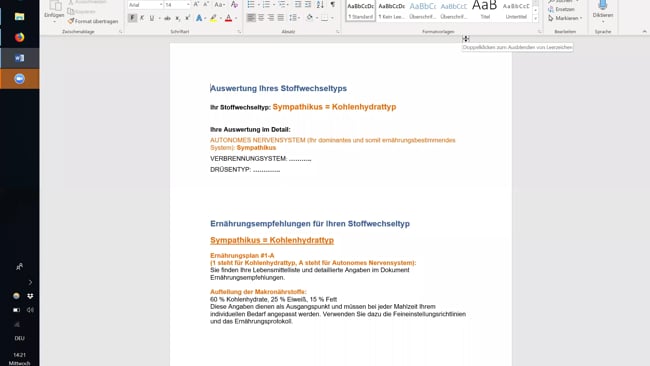Click 'Sympathikus = Kohlenhydrattyp' underlined heading
Screen dimensions: 650x366
click(x=272, y=240)
